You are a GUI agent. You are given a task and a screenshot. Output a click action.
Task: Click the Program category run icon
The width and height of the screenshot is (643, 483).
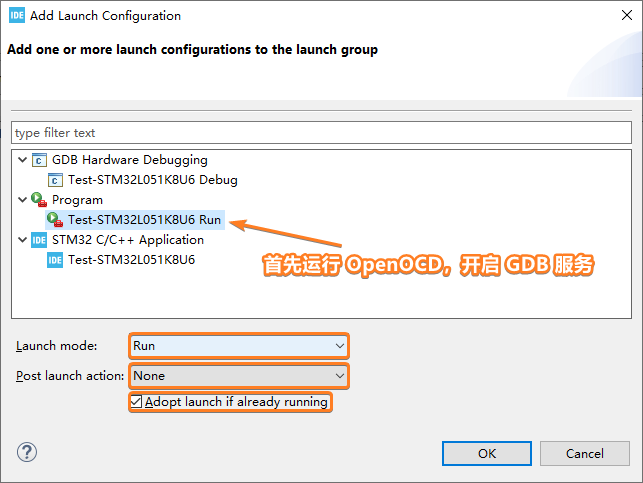[39, 200]
